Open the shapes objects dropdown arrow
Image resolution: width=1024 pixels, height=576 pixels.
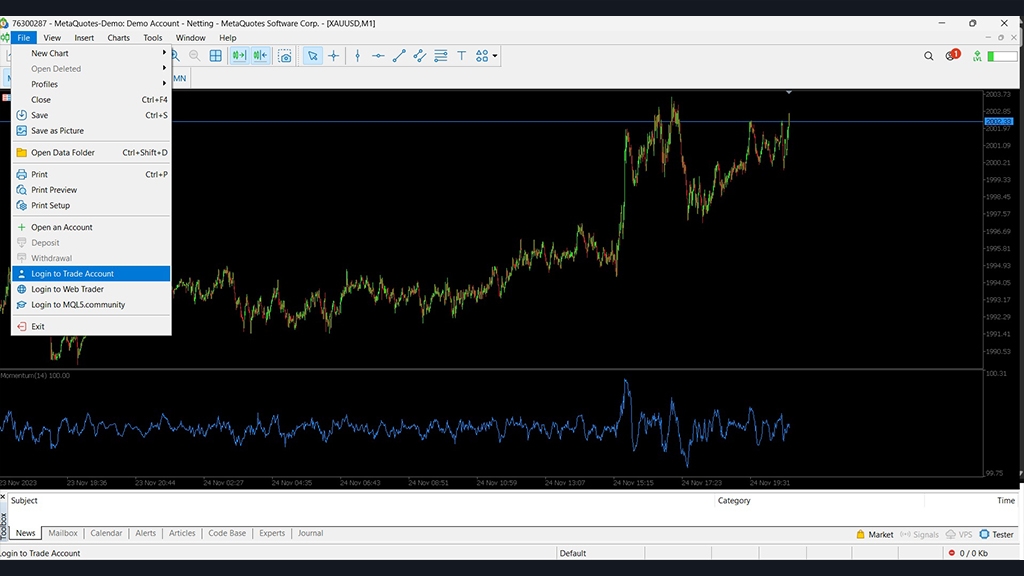pyautogui.click(x=495, y=56)
